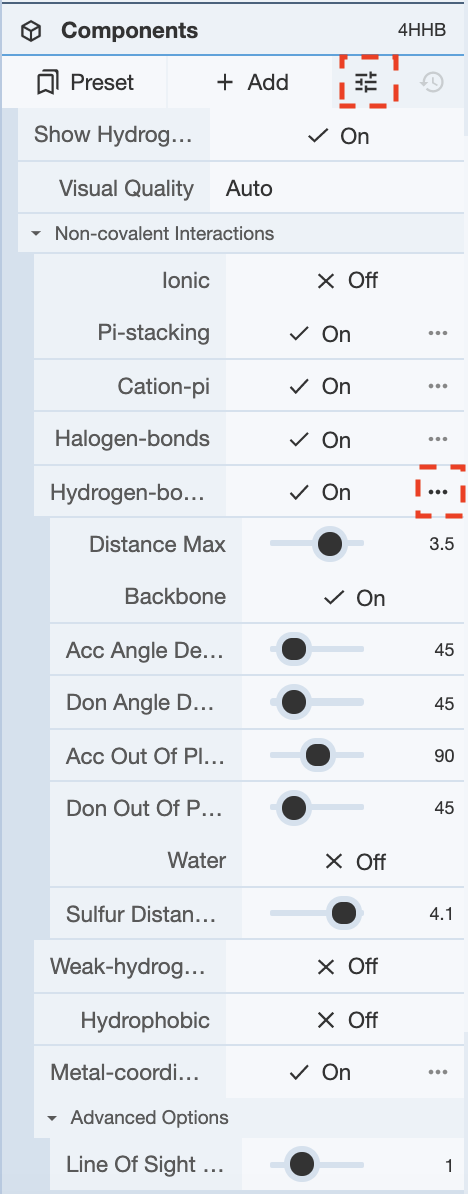Click the history clock icon

431,81
